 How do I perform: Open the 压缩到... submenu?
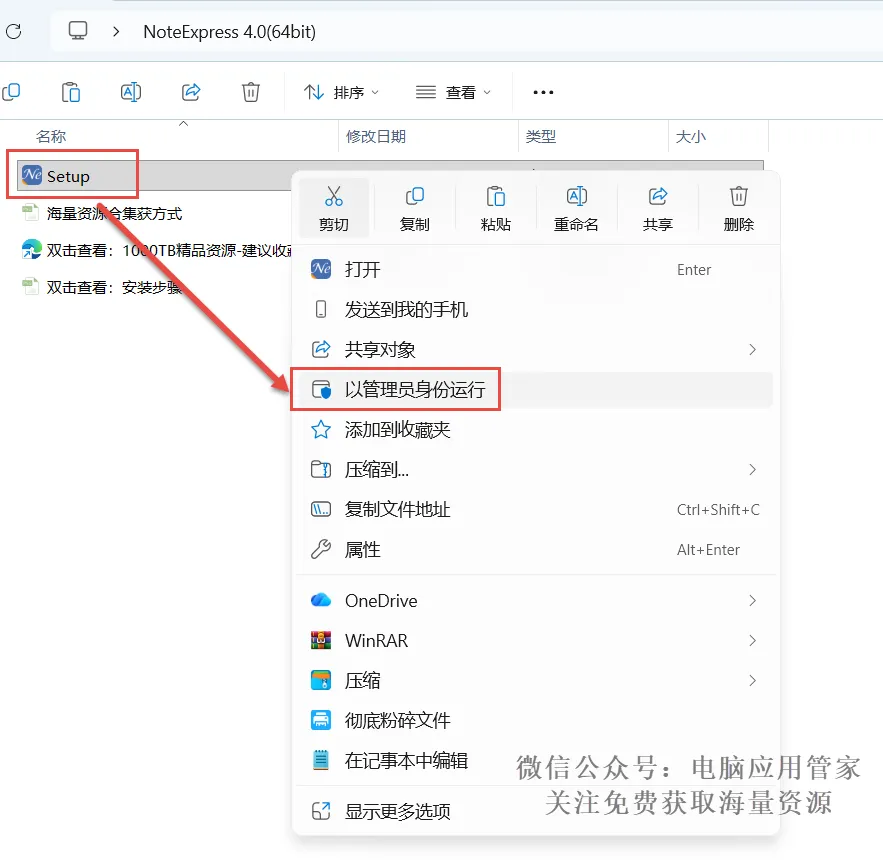[x=536, y=469]
